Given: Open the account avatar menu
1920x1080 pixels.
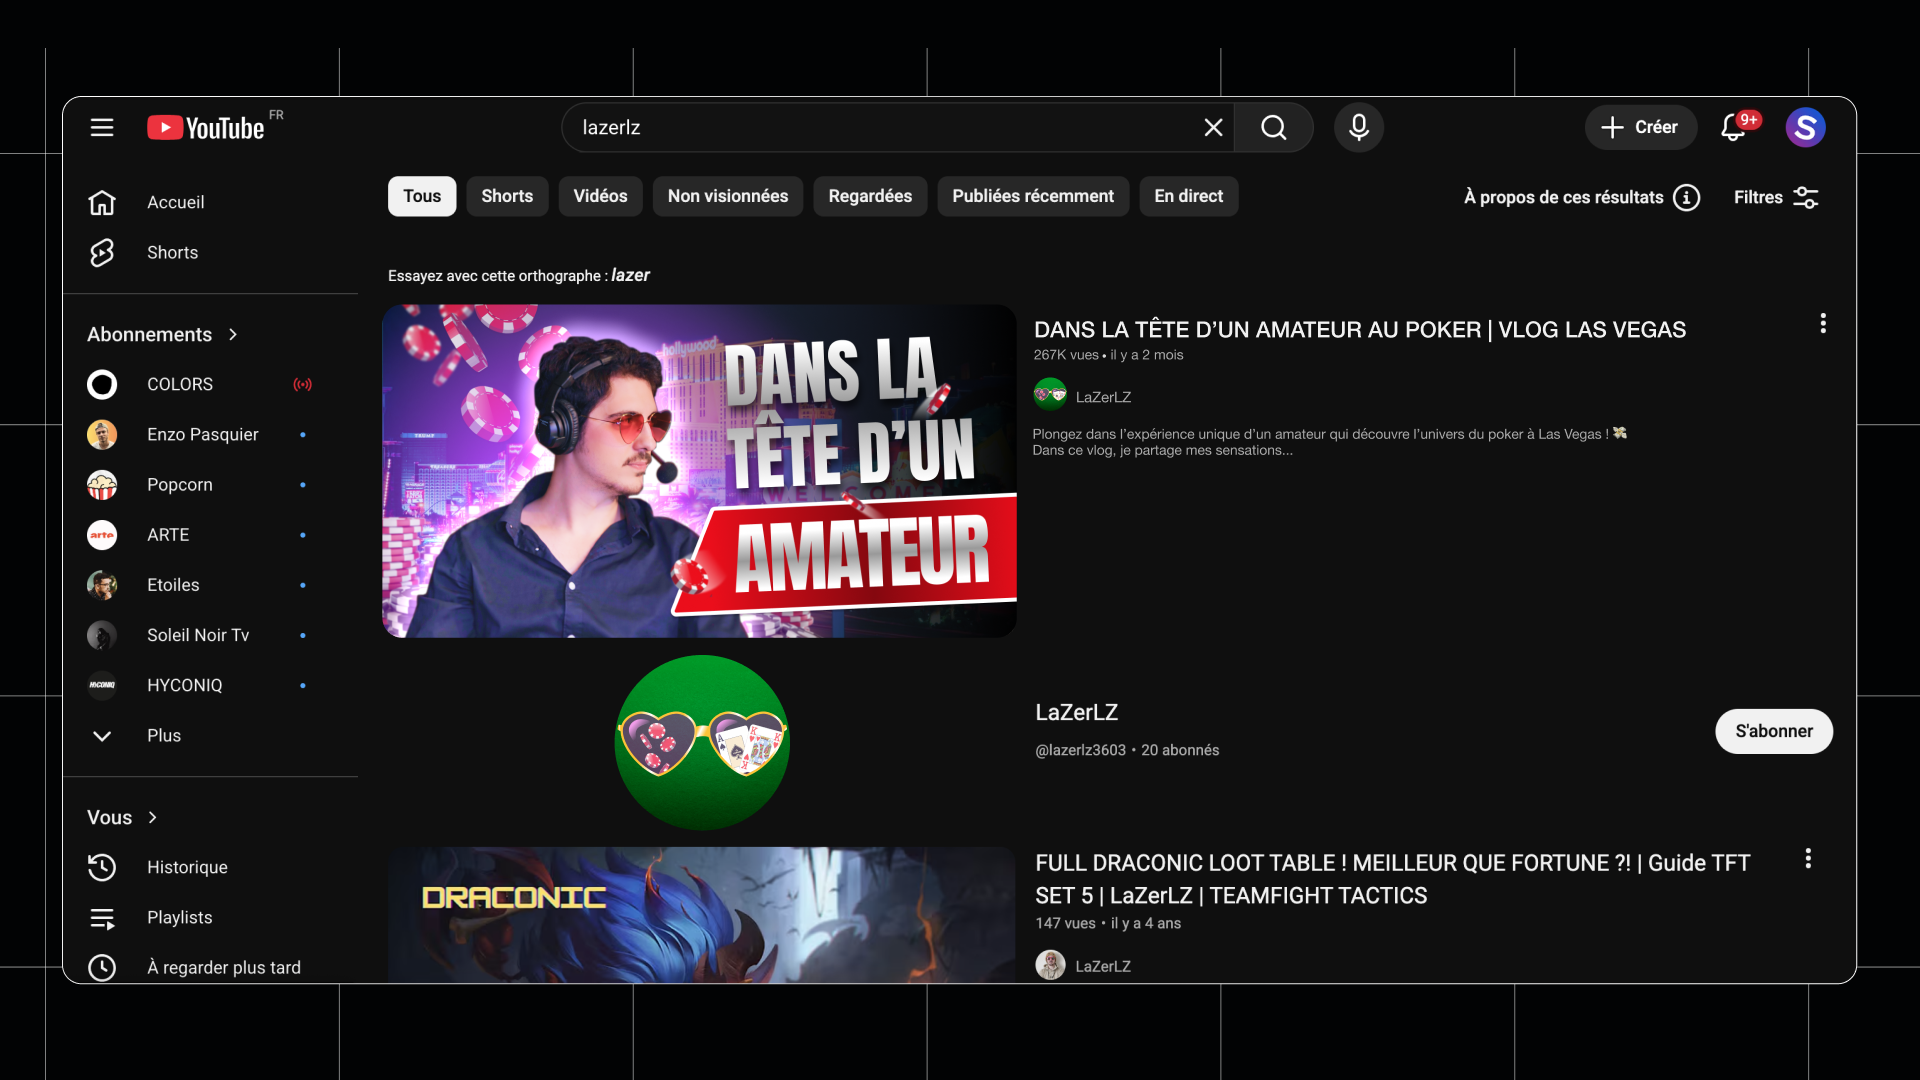Looking at the screenshot, I should tap(1805, 127).
